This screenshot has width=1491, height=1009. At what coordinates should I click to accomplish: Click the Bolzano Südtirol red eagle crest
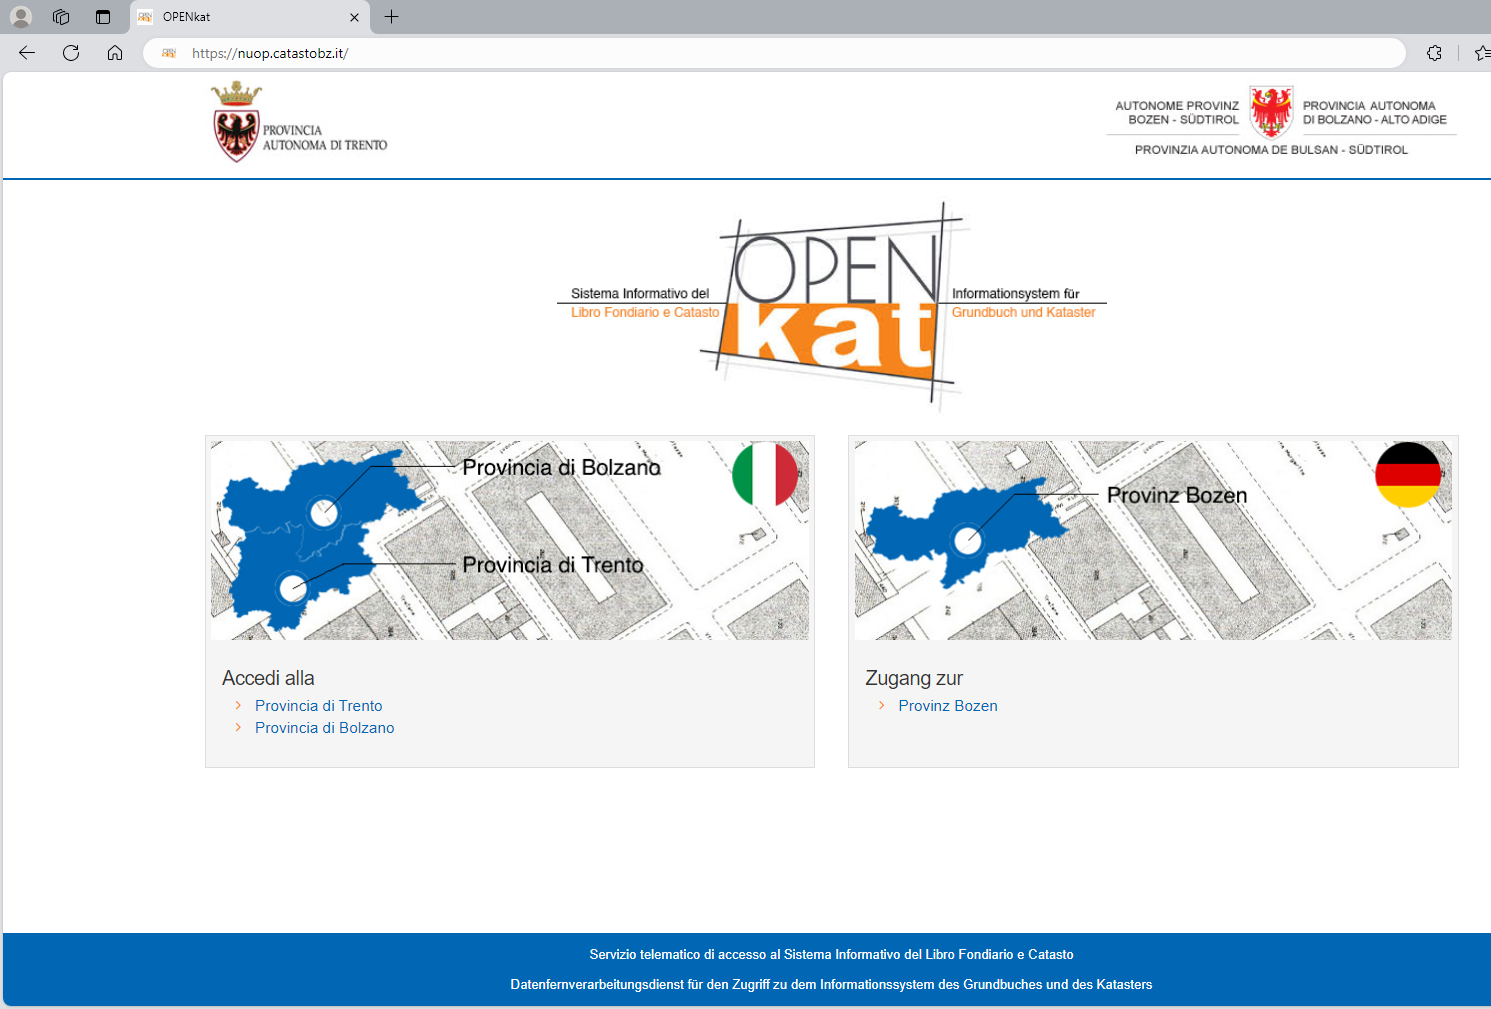(x=1271, y=111)
